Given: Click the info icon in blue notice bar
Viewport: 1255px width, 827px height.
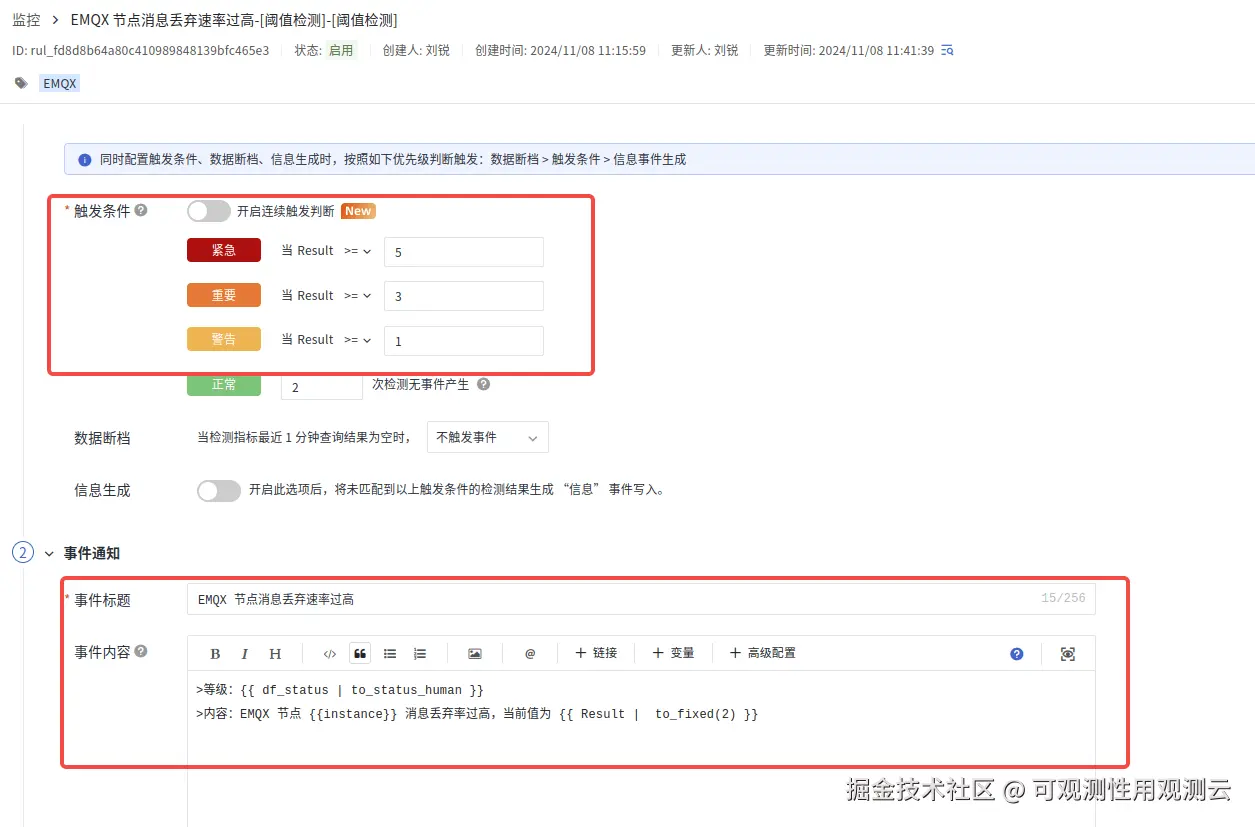Looking at the screenshot, I should (x=85, y=159).
